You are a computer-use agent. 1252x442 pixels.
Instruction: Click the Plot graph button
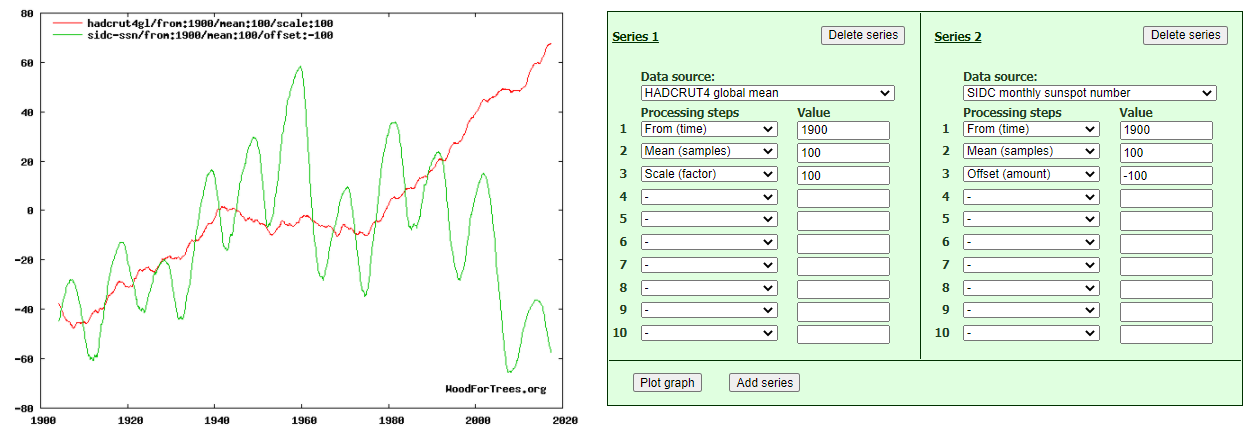click(667, 383)
